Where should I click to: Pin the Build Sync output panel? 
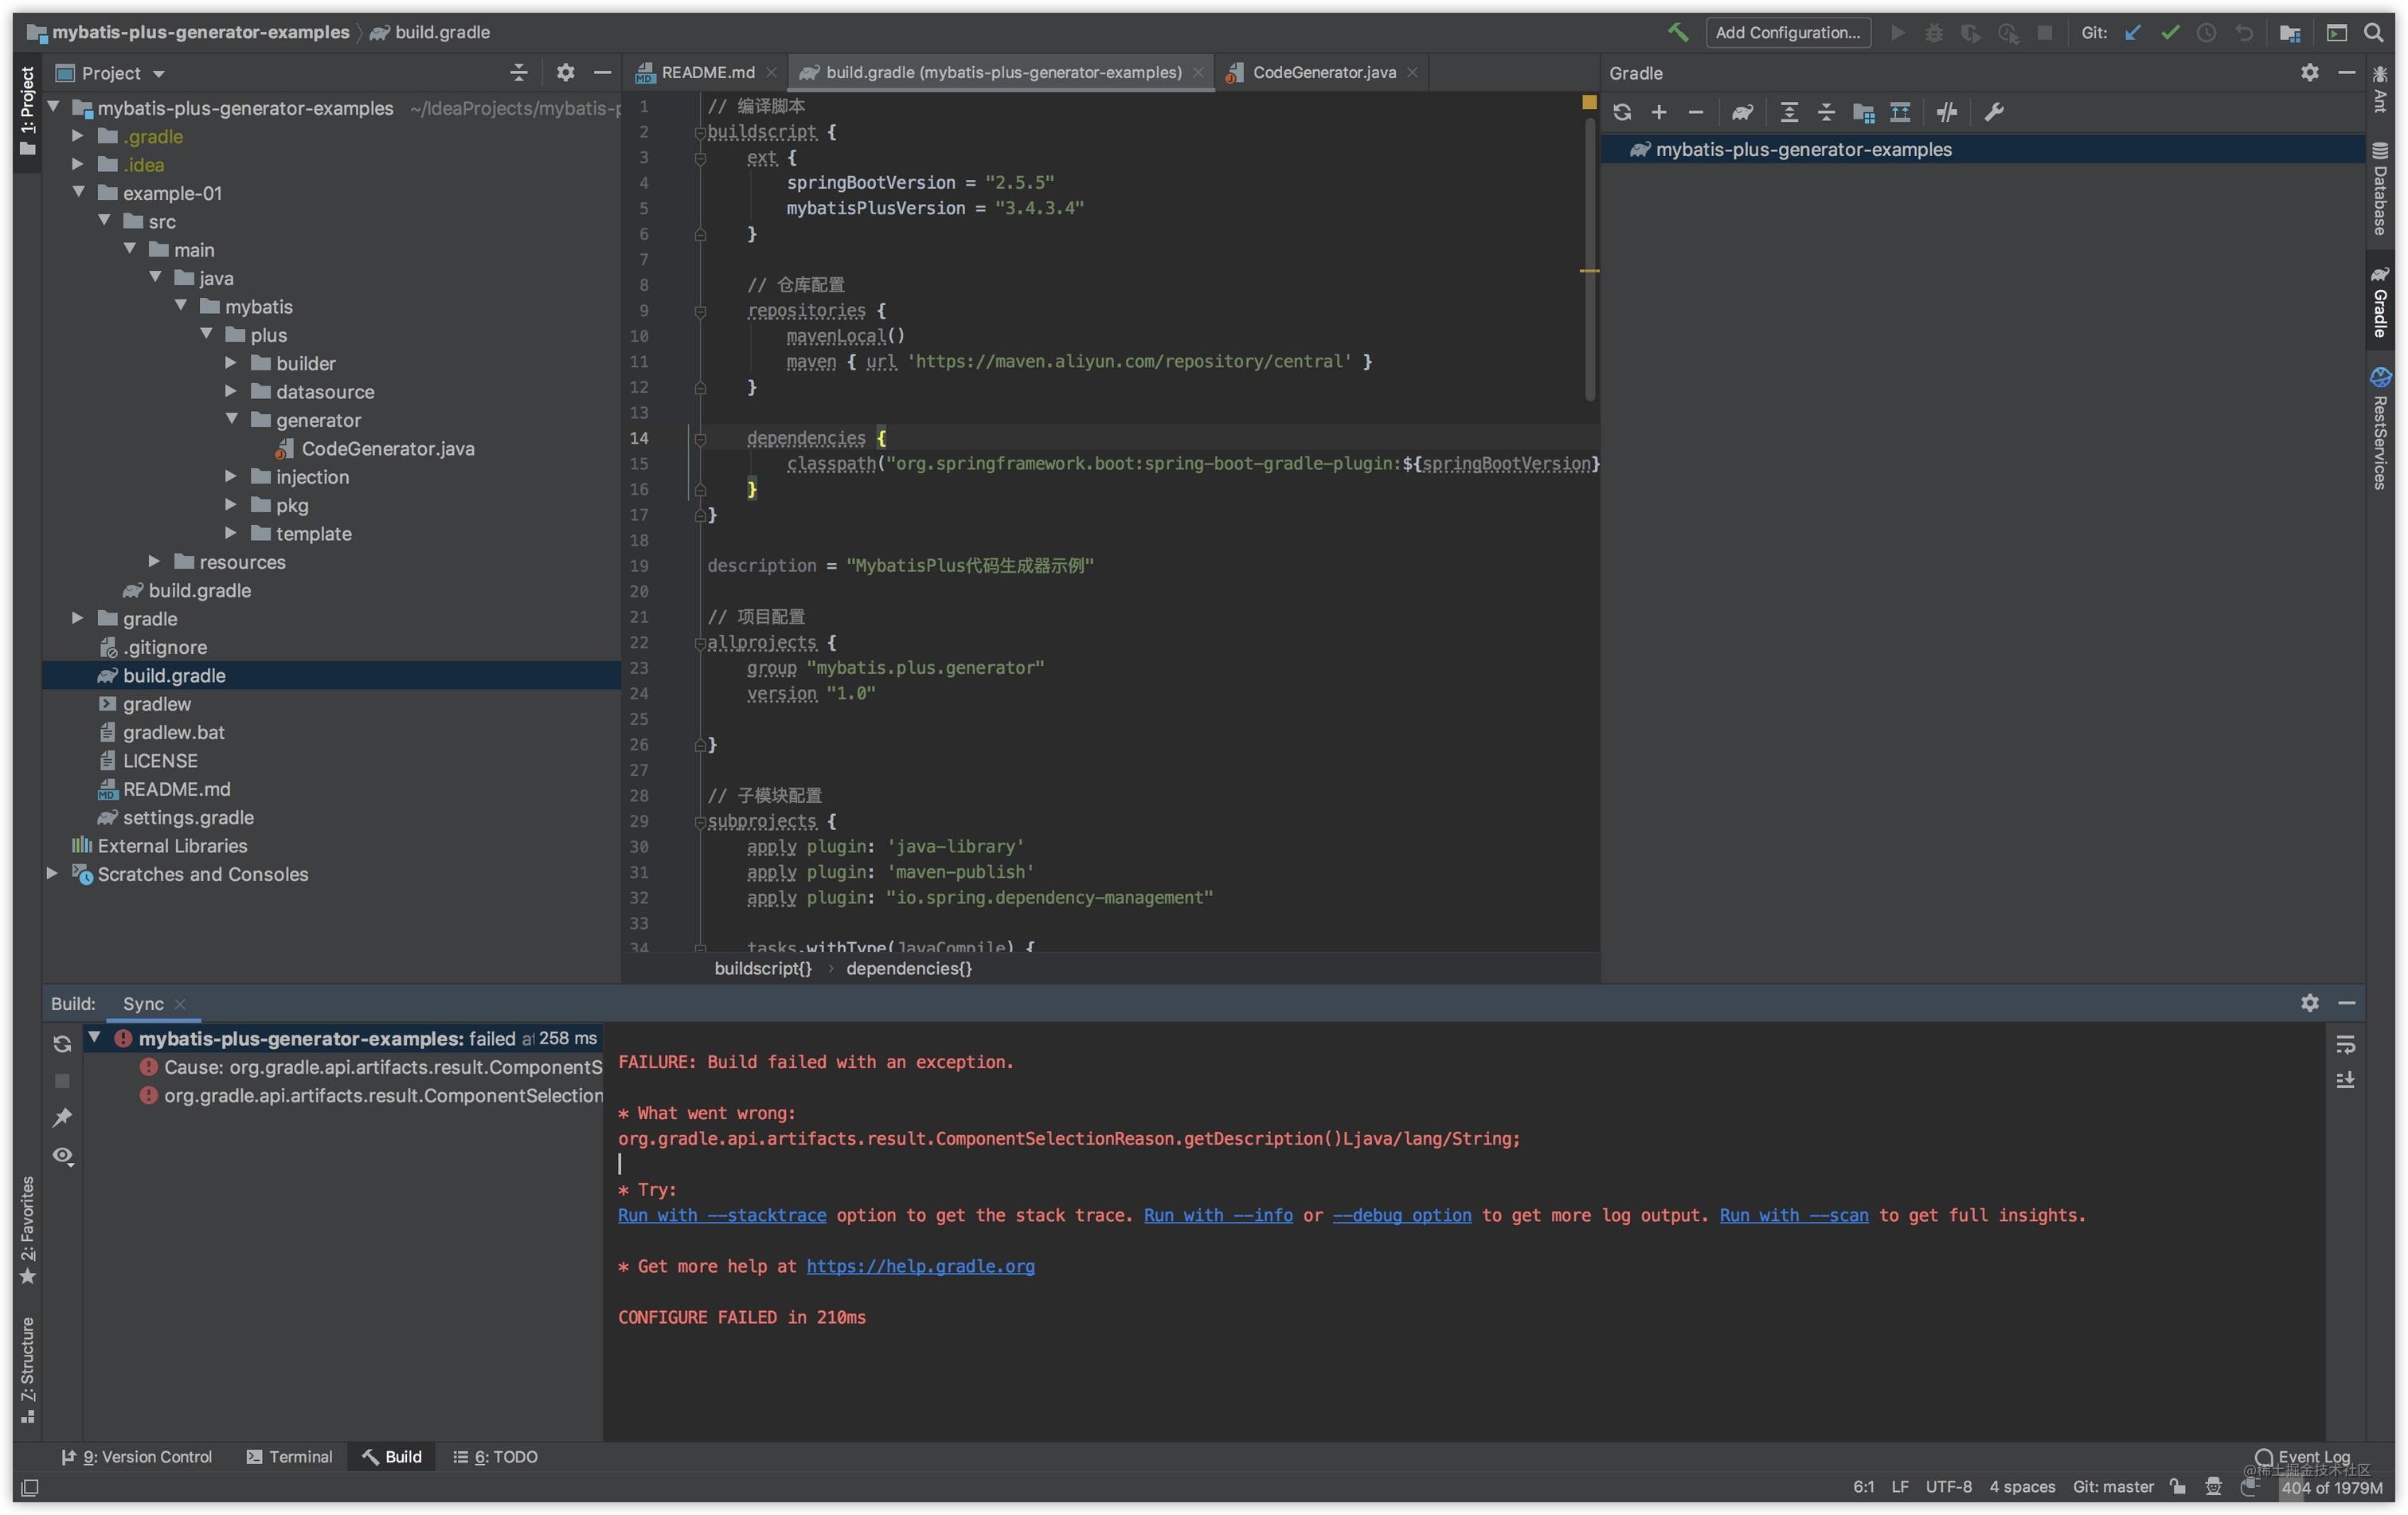(63, 1117)
